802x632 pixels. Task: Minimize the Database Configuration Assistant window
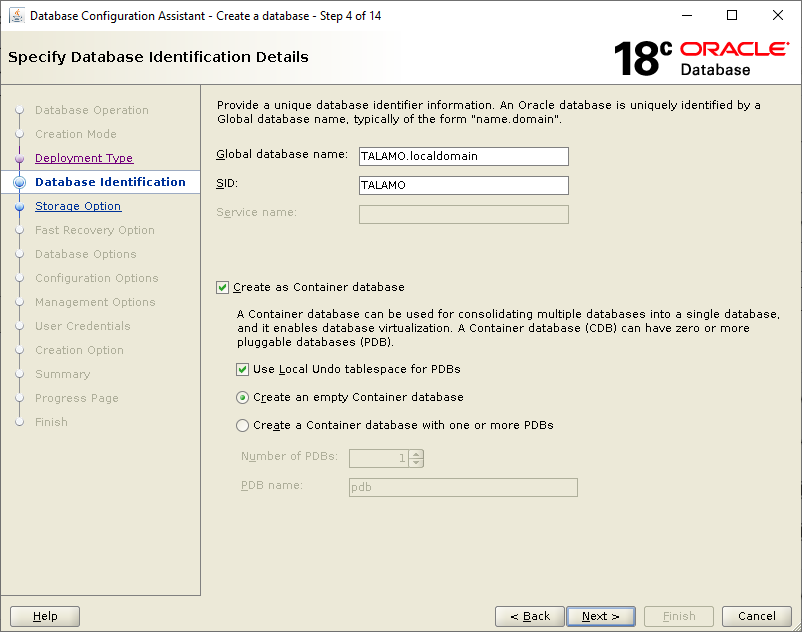(x=687, y=15)
